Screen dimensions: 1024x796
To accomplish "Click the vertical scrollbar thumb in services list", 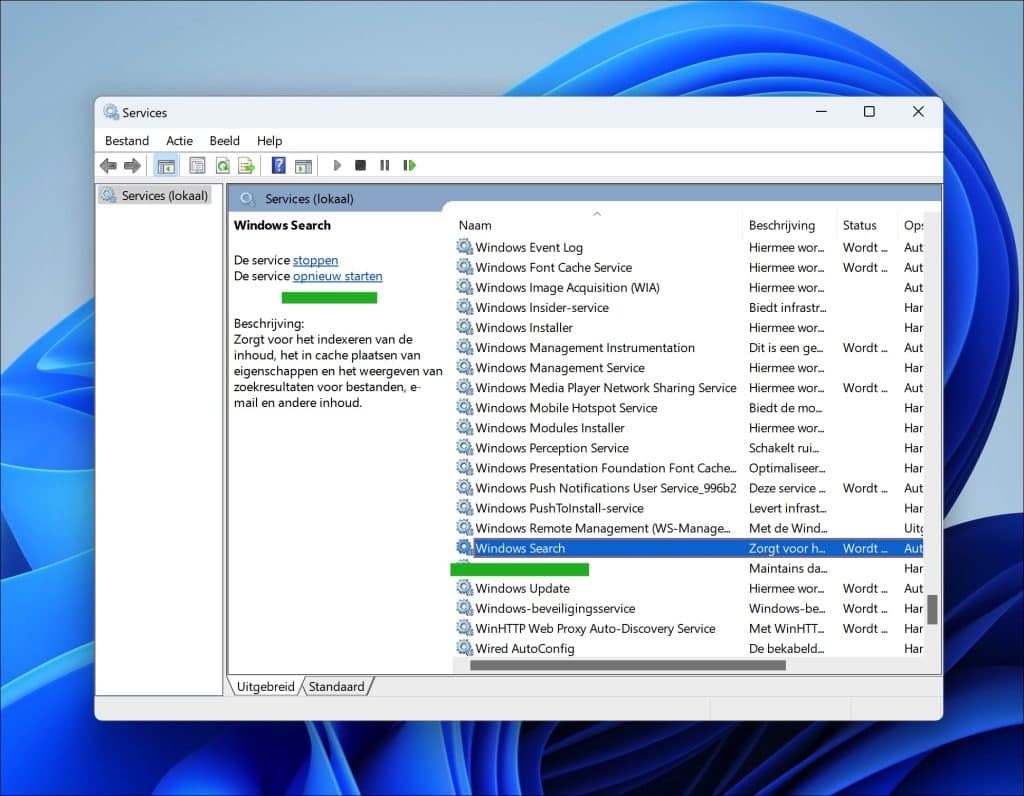I will pos(932,609).
